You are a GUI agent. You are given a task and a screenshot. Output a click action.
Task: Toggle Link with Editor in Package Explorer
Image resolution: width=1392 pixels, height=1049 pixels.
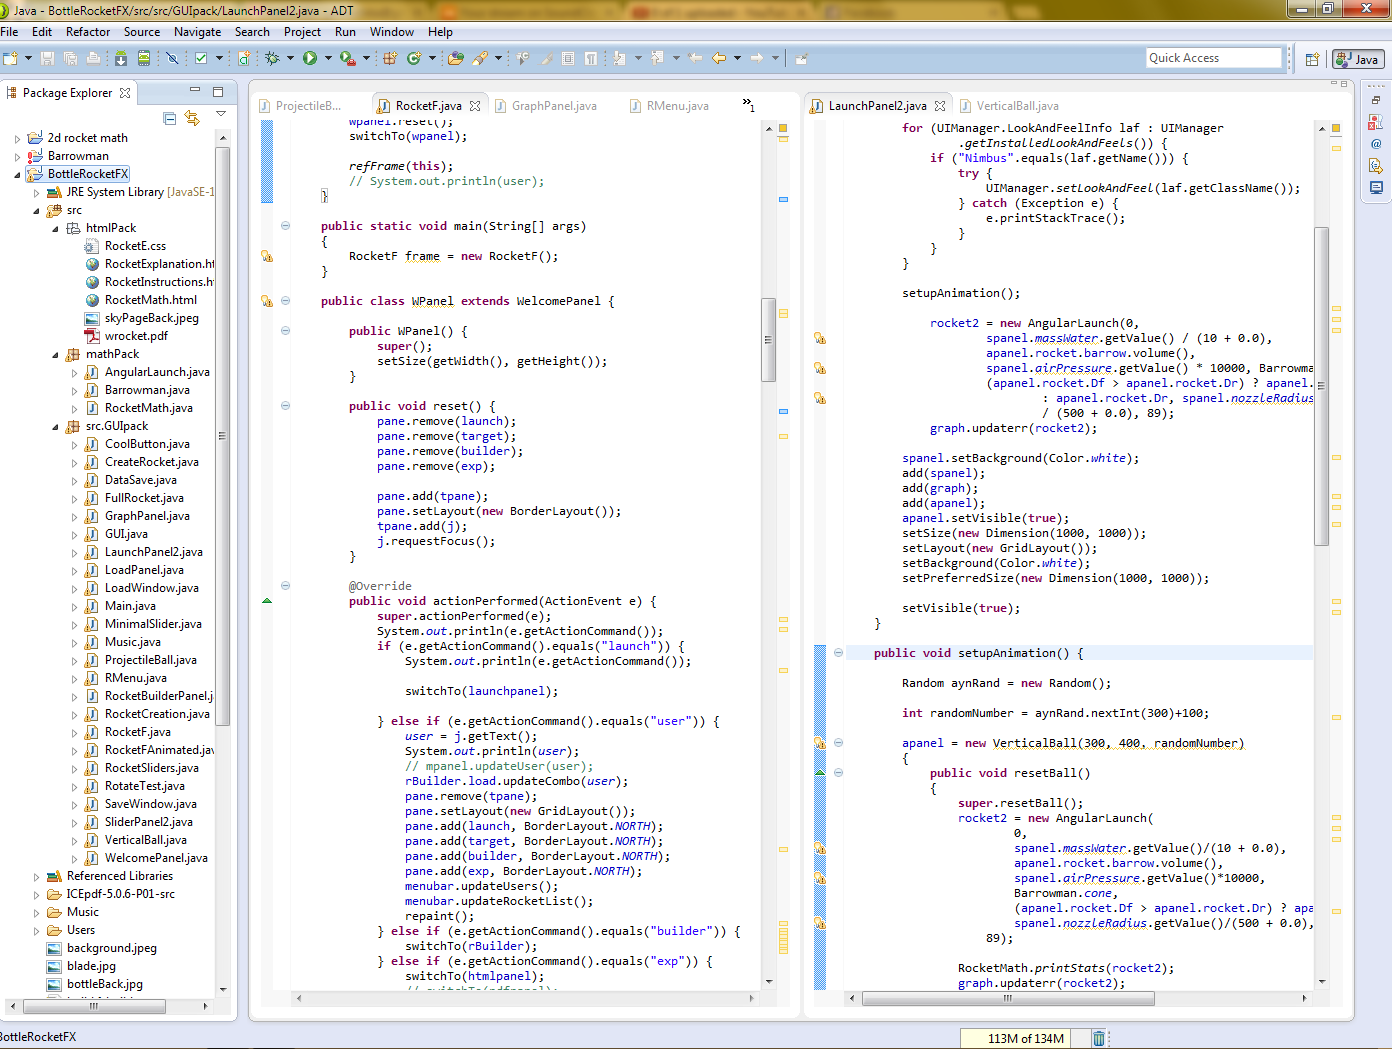pyautogui.click(x=192, y=118)
